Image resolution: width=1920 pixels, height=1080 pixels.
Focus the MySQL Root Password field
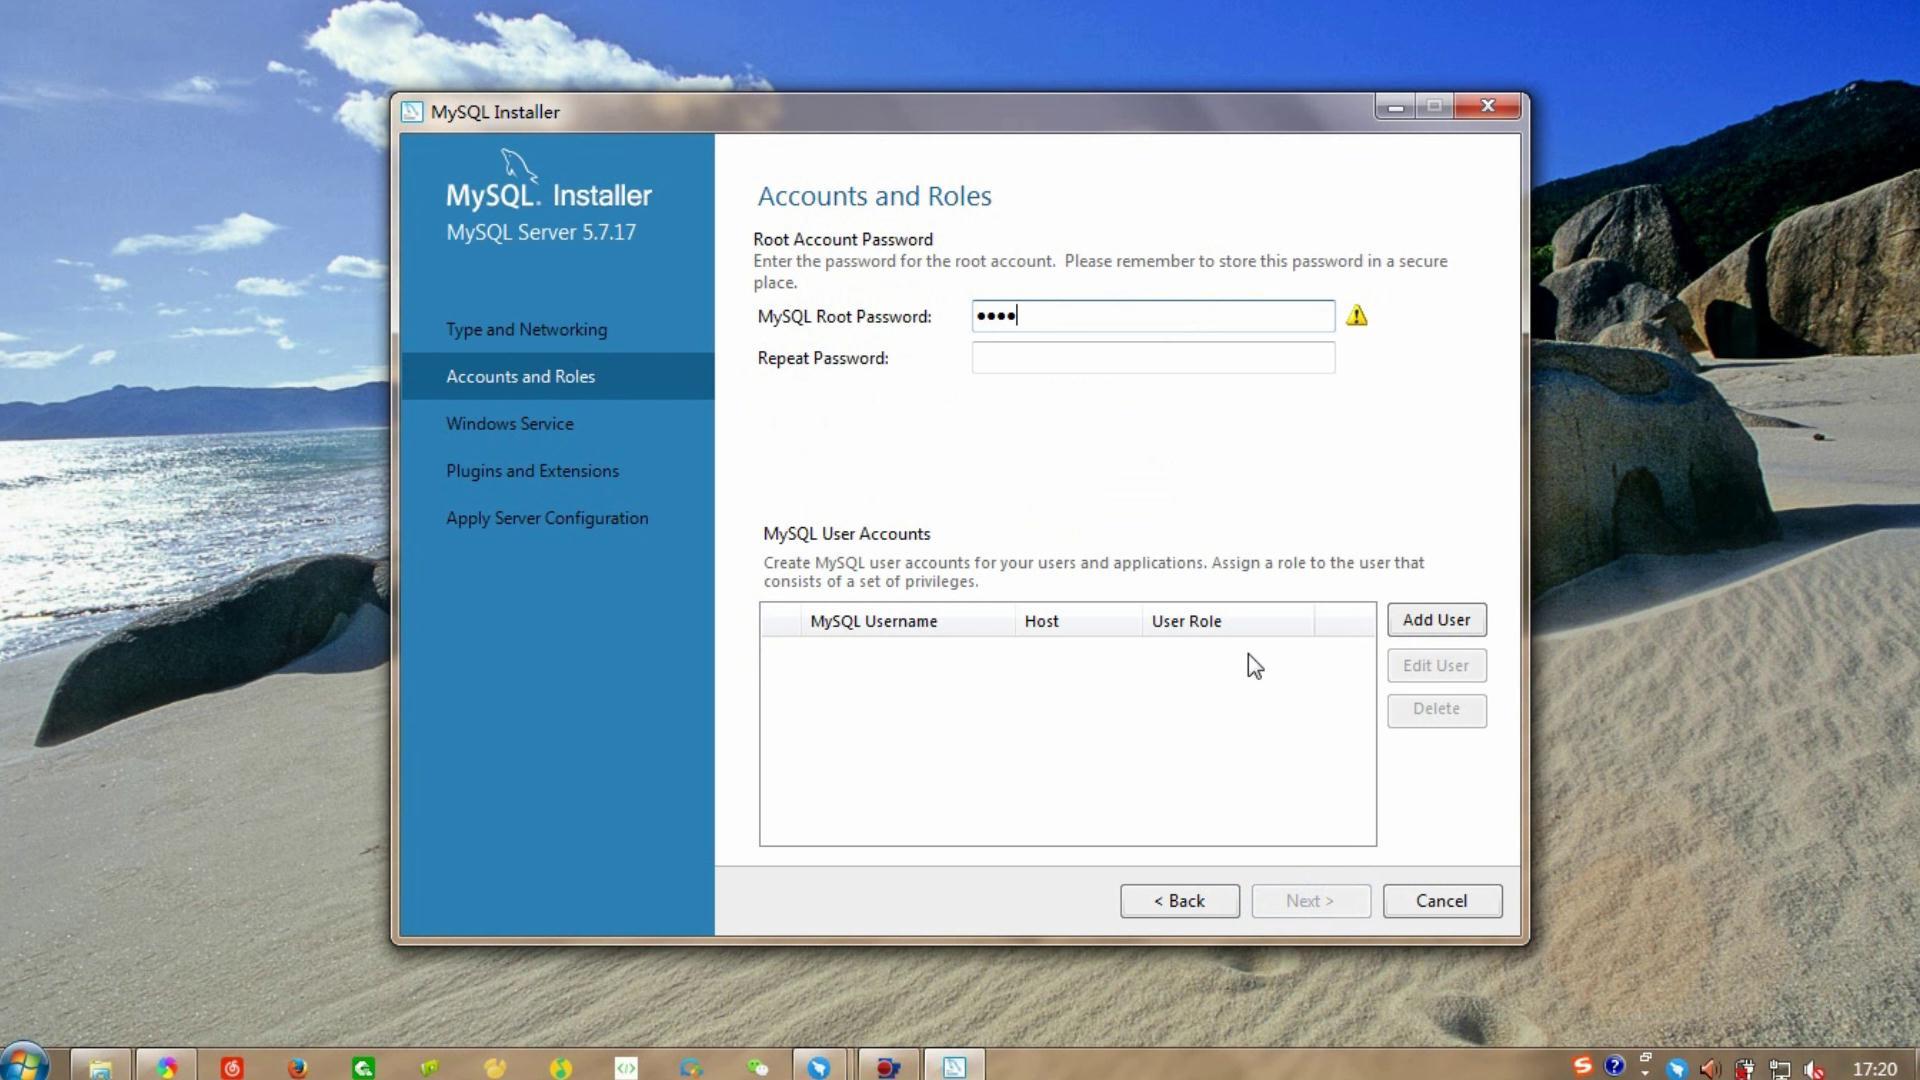[x=1153, y=316]
